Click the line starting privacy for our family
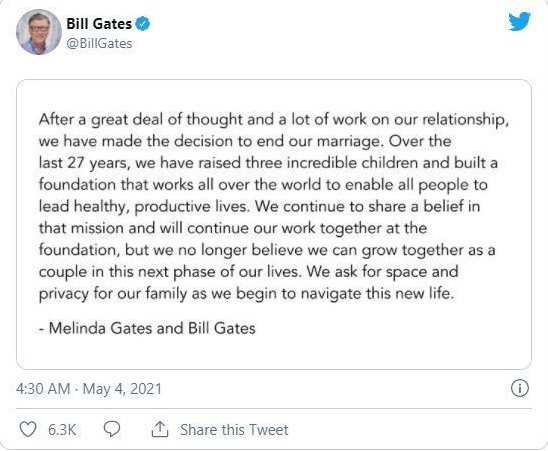Image resolution: width=548 pixels, height=451 pixels. tap(246, 294)
